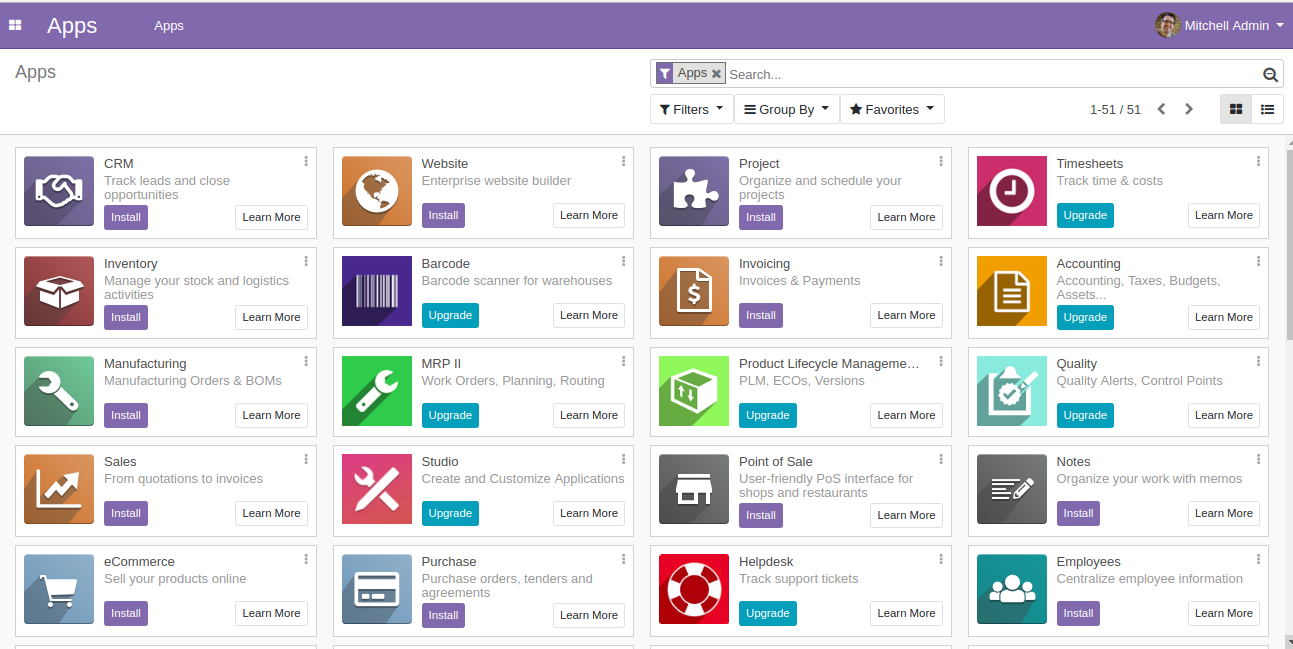
Task: Open the Mitchell Admin user menu
Action: point(1220,25)
